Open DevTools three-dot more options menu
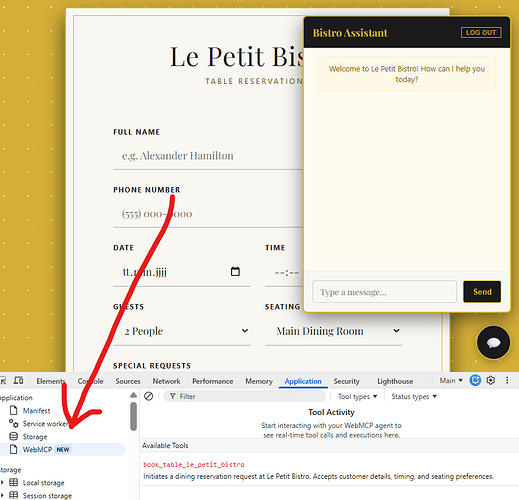The width and height of the screenshot is (519, 500). [507, 380]
